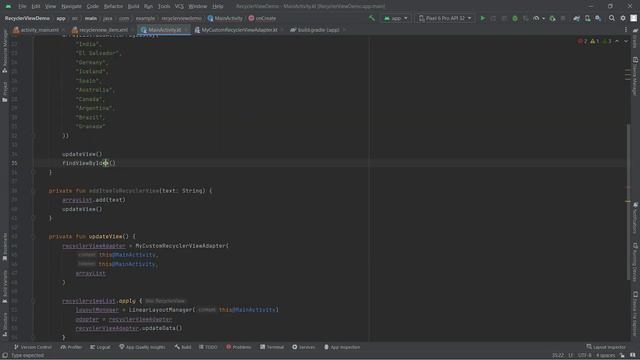The height and width of the screenshot is (360, 640).
Task: Open the TODO tool window
Action: pos(208,347)
